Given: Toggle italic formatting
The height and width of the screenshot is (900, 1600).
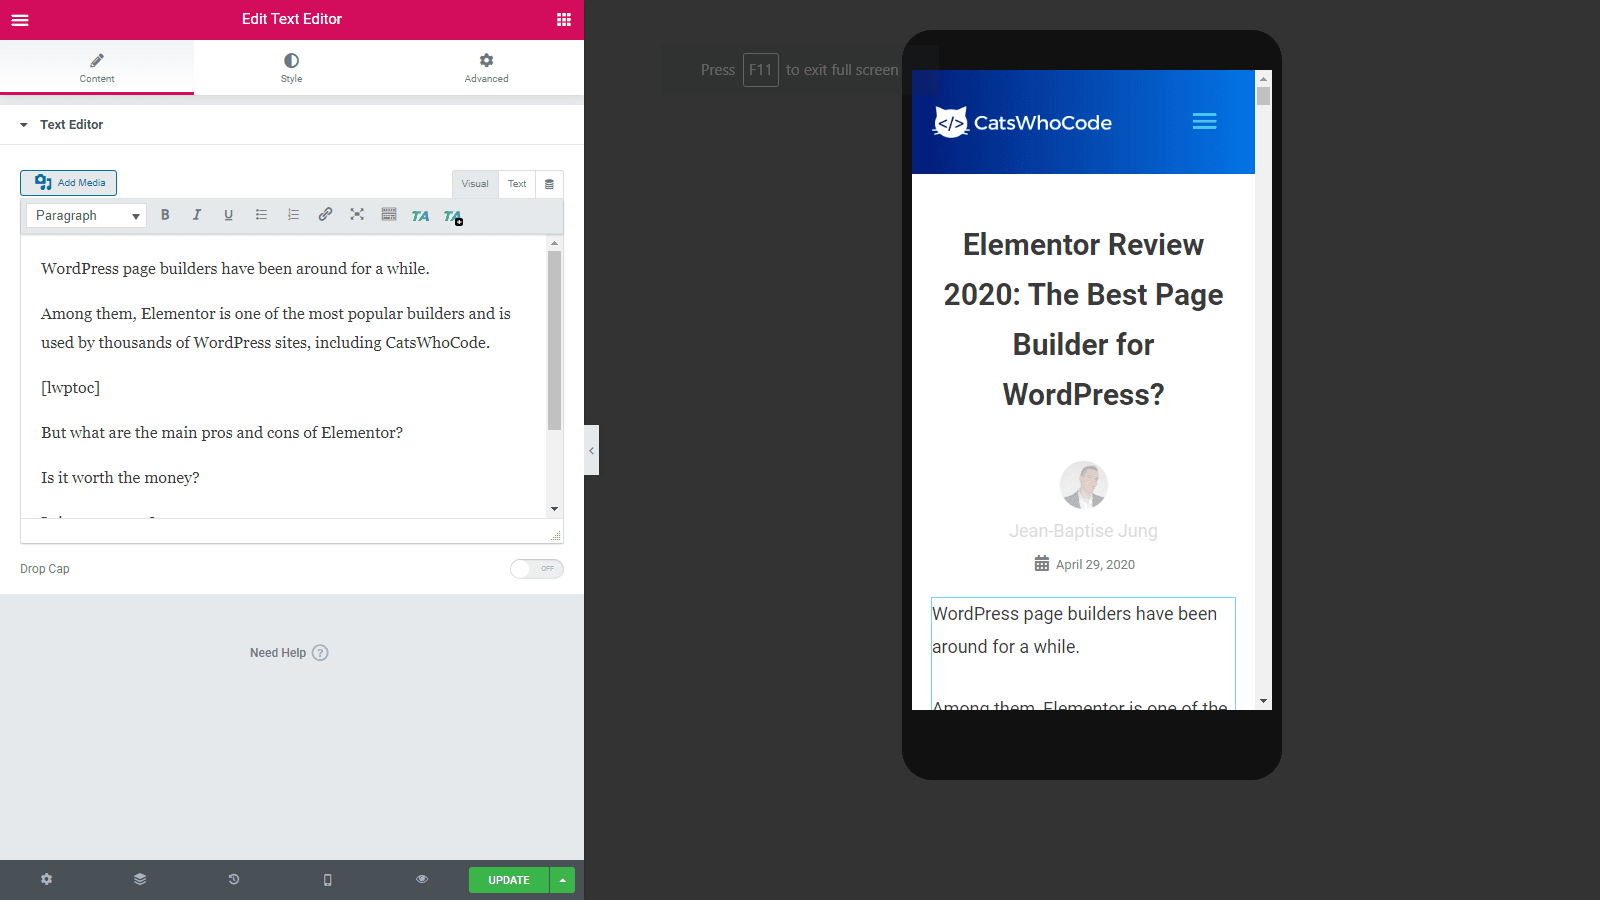Looking at the screenshot, I should (197, 215).
